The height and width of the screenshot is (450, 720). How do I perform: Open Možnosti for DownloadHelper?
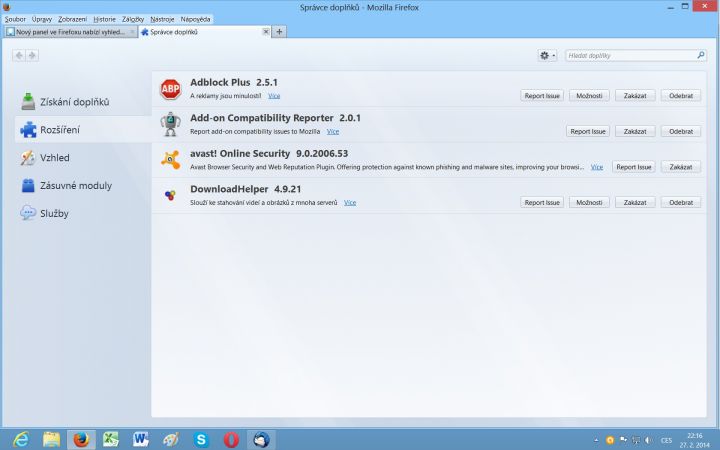click(589, 202)
